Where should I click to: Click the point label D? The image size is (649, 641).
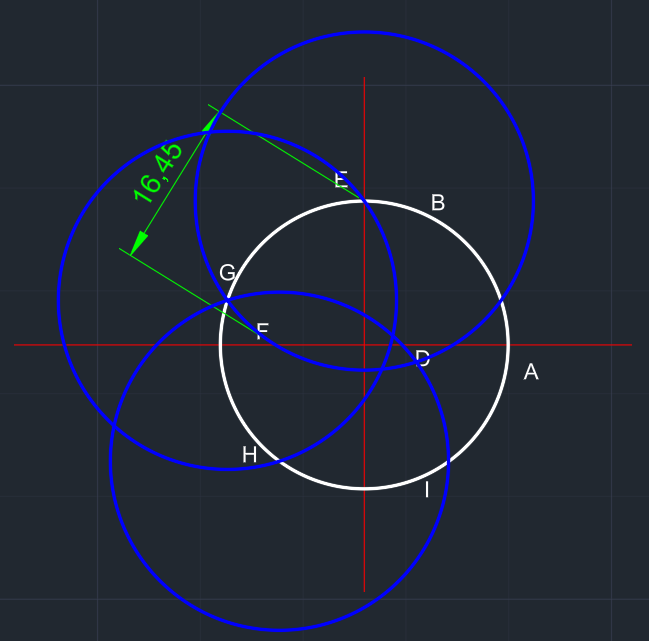[x=423, y=358]
